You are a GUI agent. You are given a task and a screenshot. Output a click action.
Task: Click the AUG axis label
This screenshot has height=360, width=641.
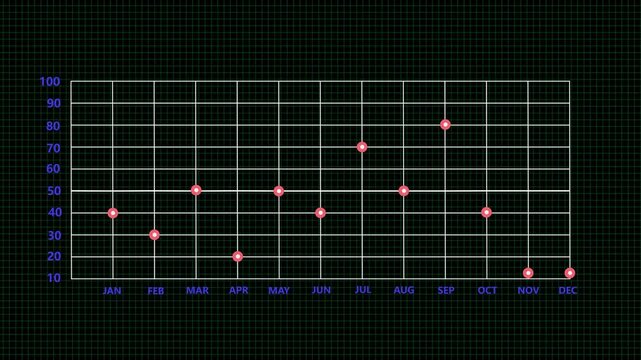click(x=404, y=290)
